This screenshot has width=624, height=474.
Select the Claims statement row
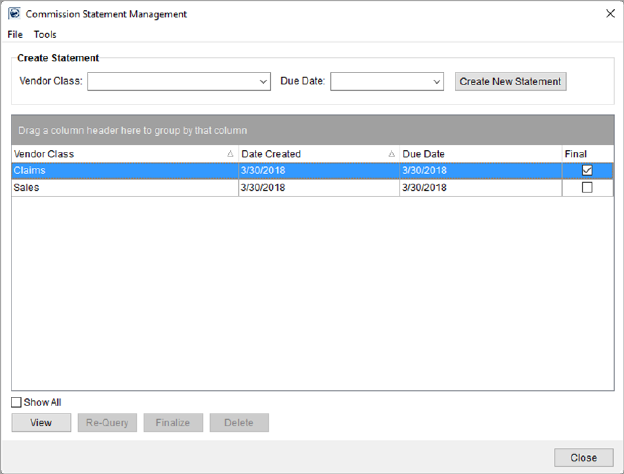(x=120, y=171)
